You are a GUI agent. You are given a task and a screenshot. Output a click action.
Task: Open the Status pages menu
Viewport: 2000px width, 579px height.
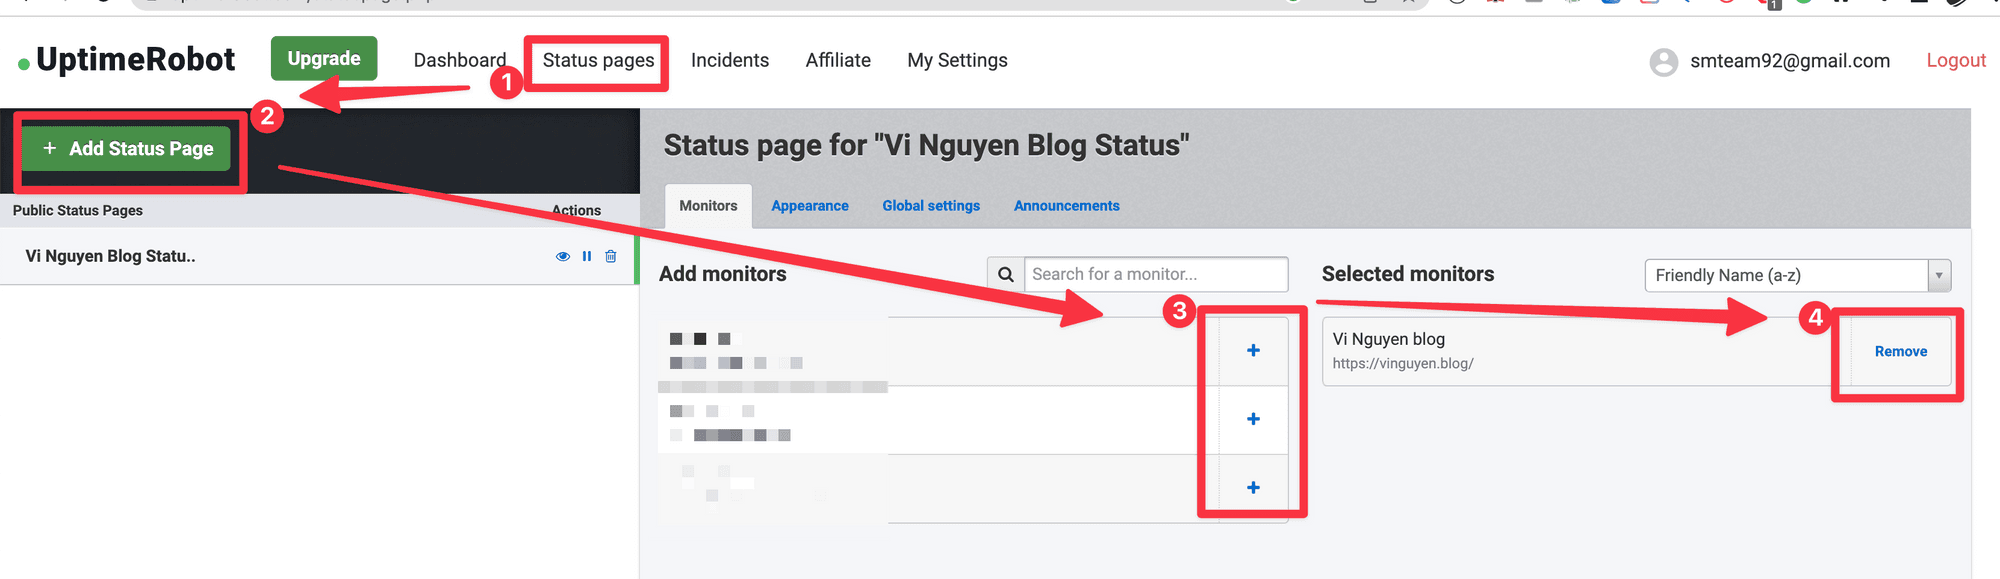598,61
